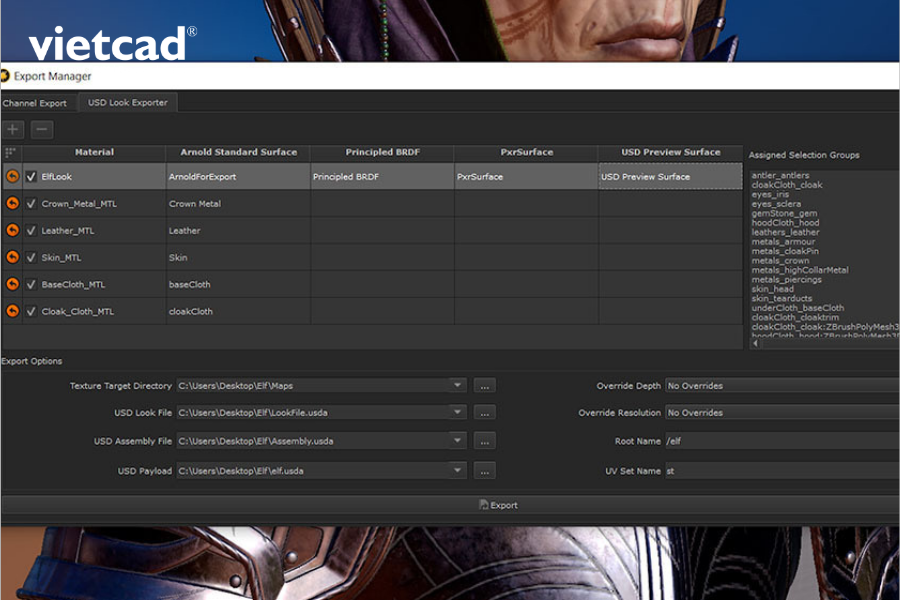The image size is (900, 600).
Task: Click orange revert icon in Cloak_Cloth_MTL row
Action: tap(12, 311)
